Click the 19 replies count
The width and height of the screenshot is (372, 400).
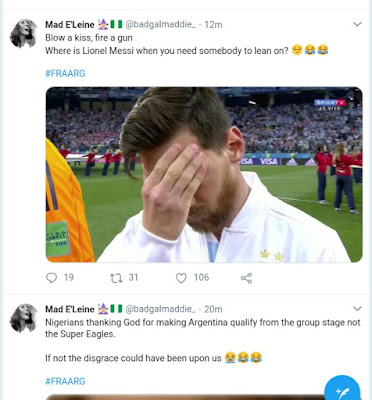pos(69,277)
